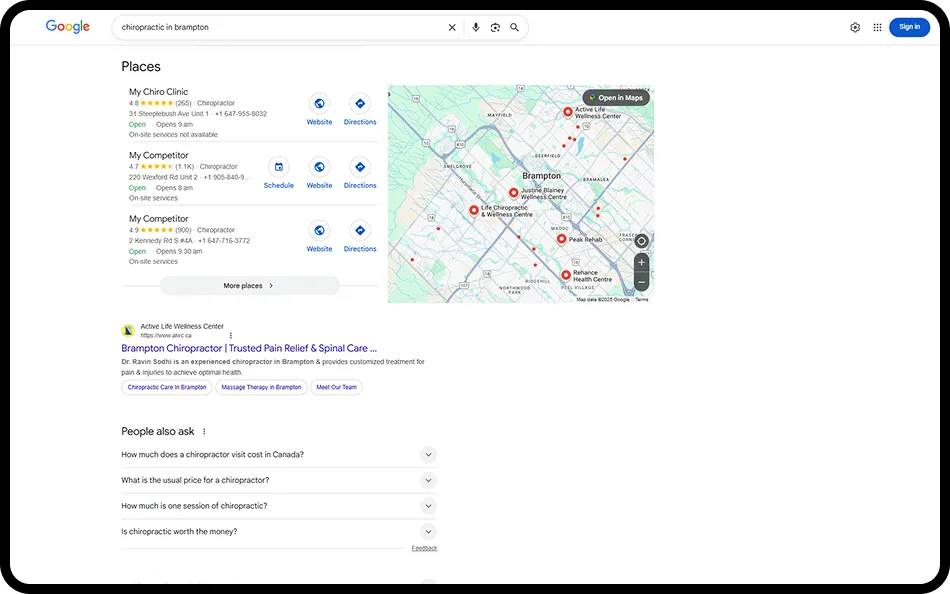Expand What is the usual price question
This screenshot has width=950, height=594.
pyautogui.click(x=279, y=480)
